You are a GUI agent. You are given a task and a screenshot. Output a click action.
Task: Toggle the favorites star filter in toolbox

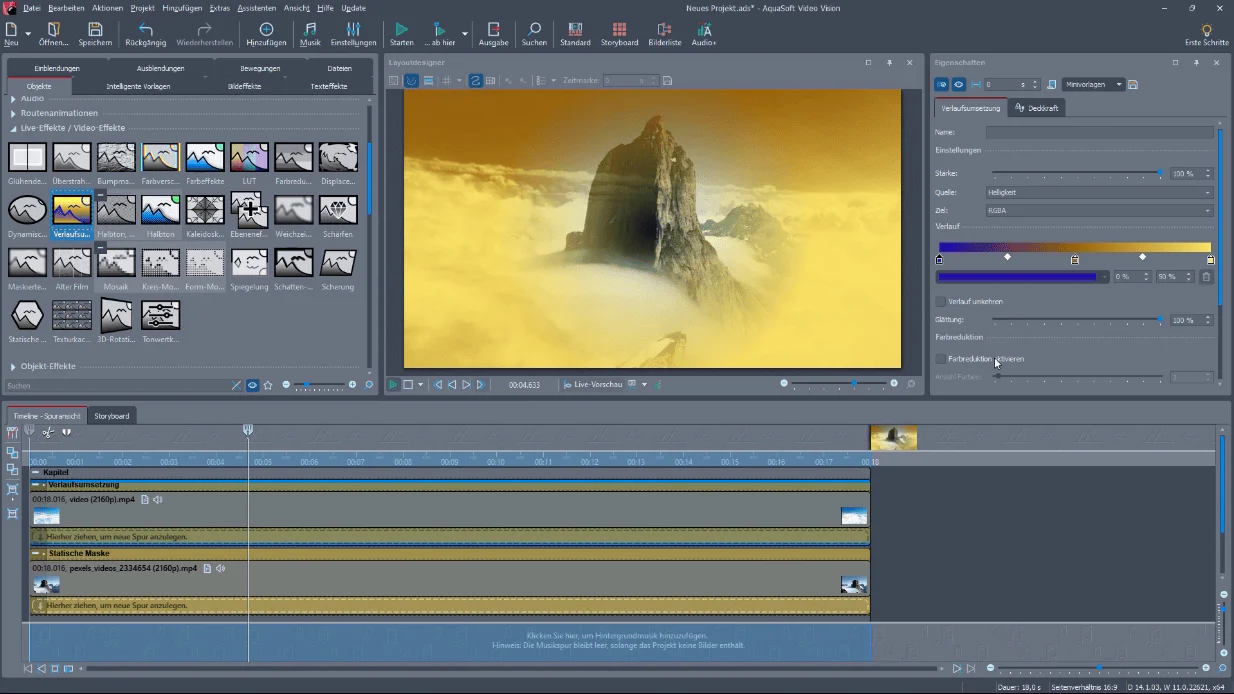coord(268,385)
